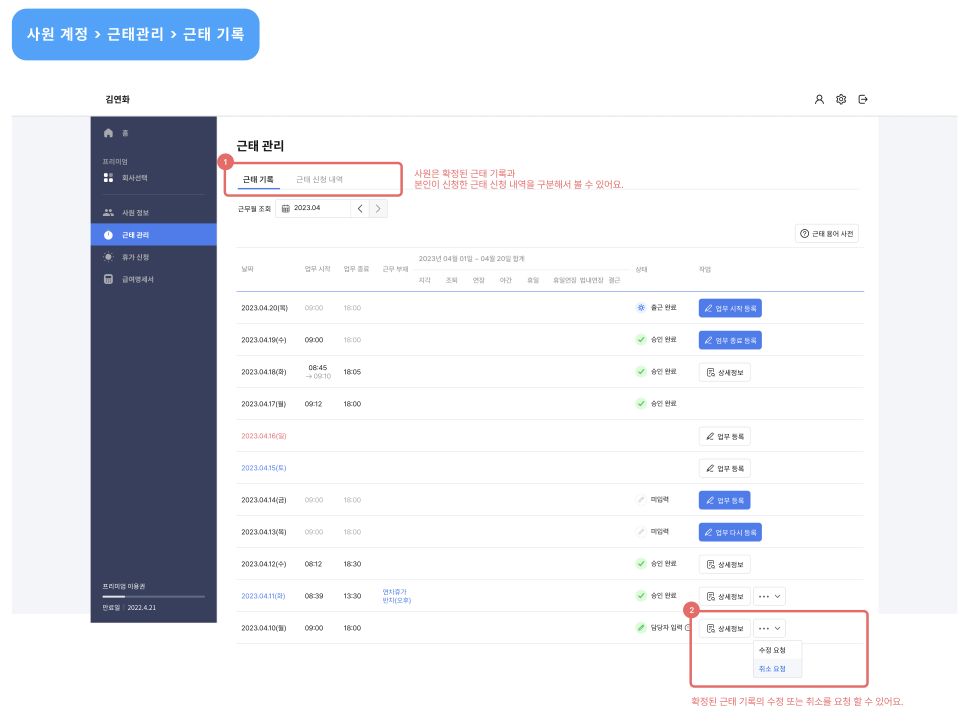The image size is (970, 725).
Task: Open 상세정보 for 2023.04.10
Action: tap(724, 628)
